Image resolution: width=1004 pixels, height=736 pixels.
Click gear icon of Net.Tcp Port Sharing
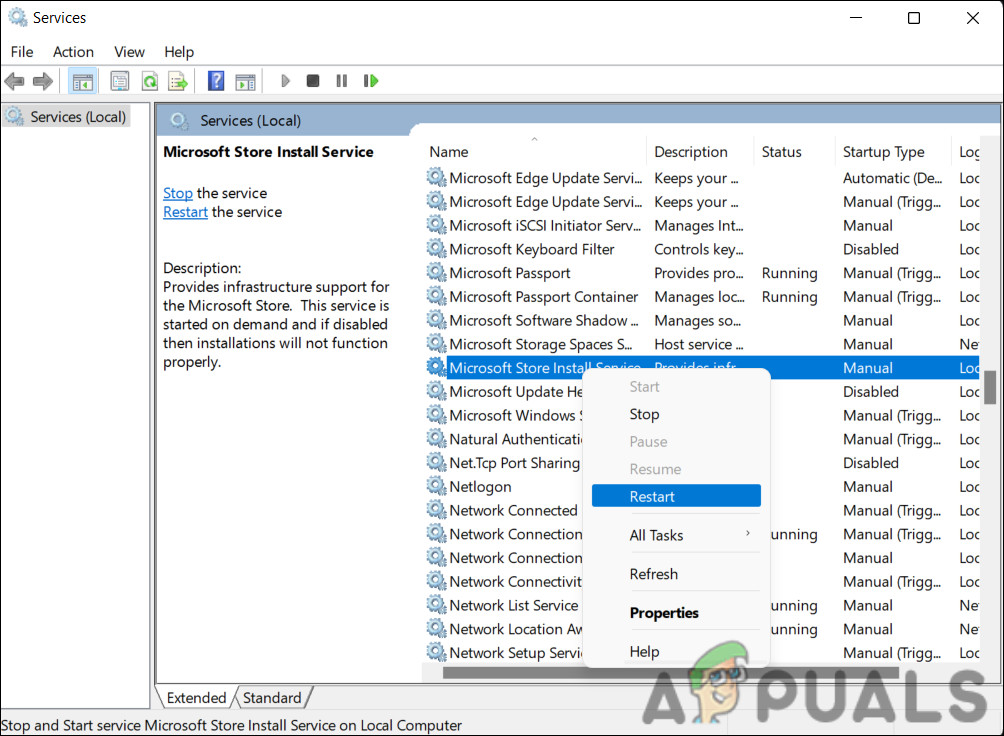coord(437,463)
